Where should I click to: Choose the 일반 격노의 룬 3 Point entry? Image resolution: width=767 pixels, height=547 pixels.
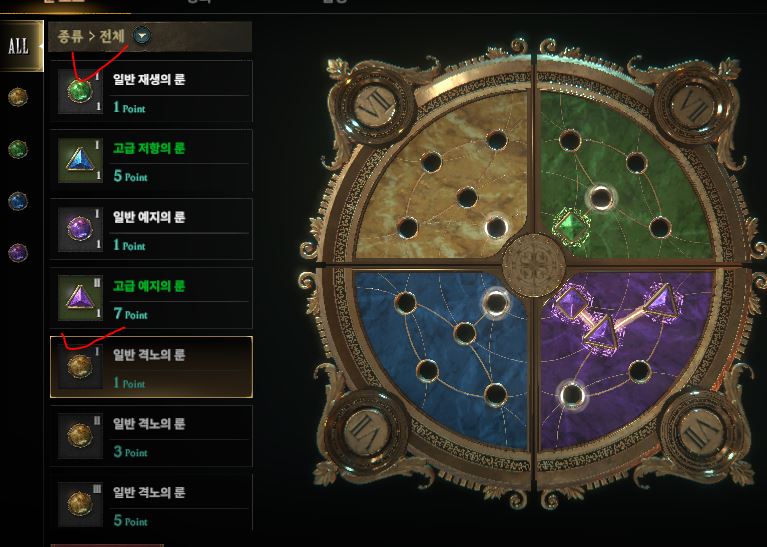coord(151,436)
